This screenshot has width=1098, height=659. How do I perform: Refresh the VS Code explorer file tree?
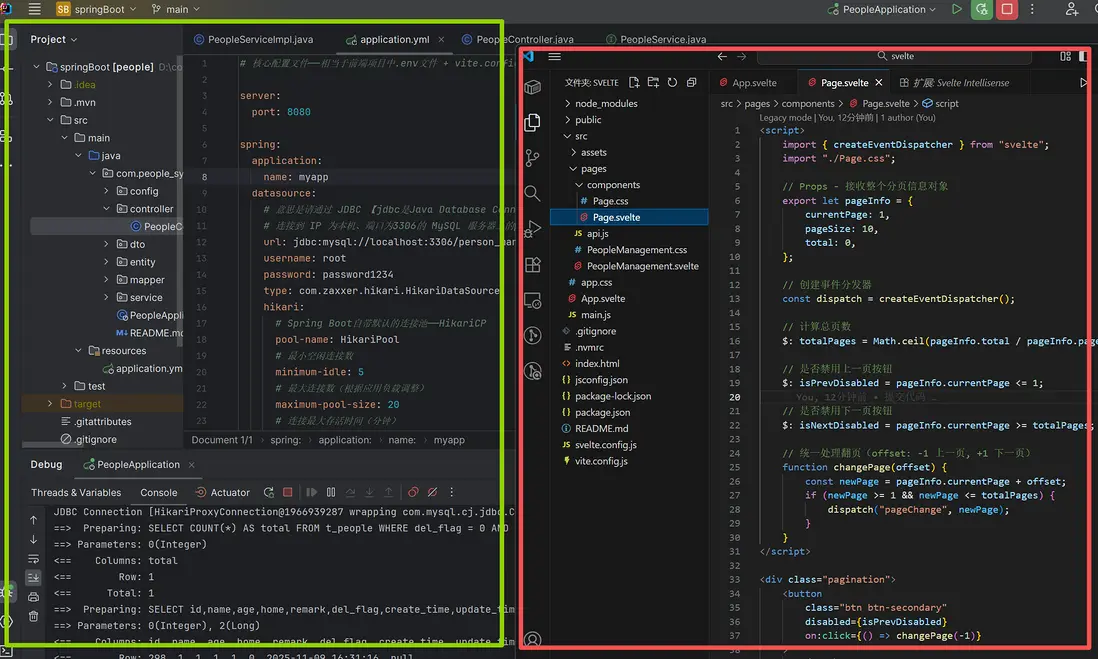pyautogui.click(x=672, y=83)
